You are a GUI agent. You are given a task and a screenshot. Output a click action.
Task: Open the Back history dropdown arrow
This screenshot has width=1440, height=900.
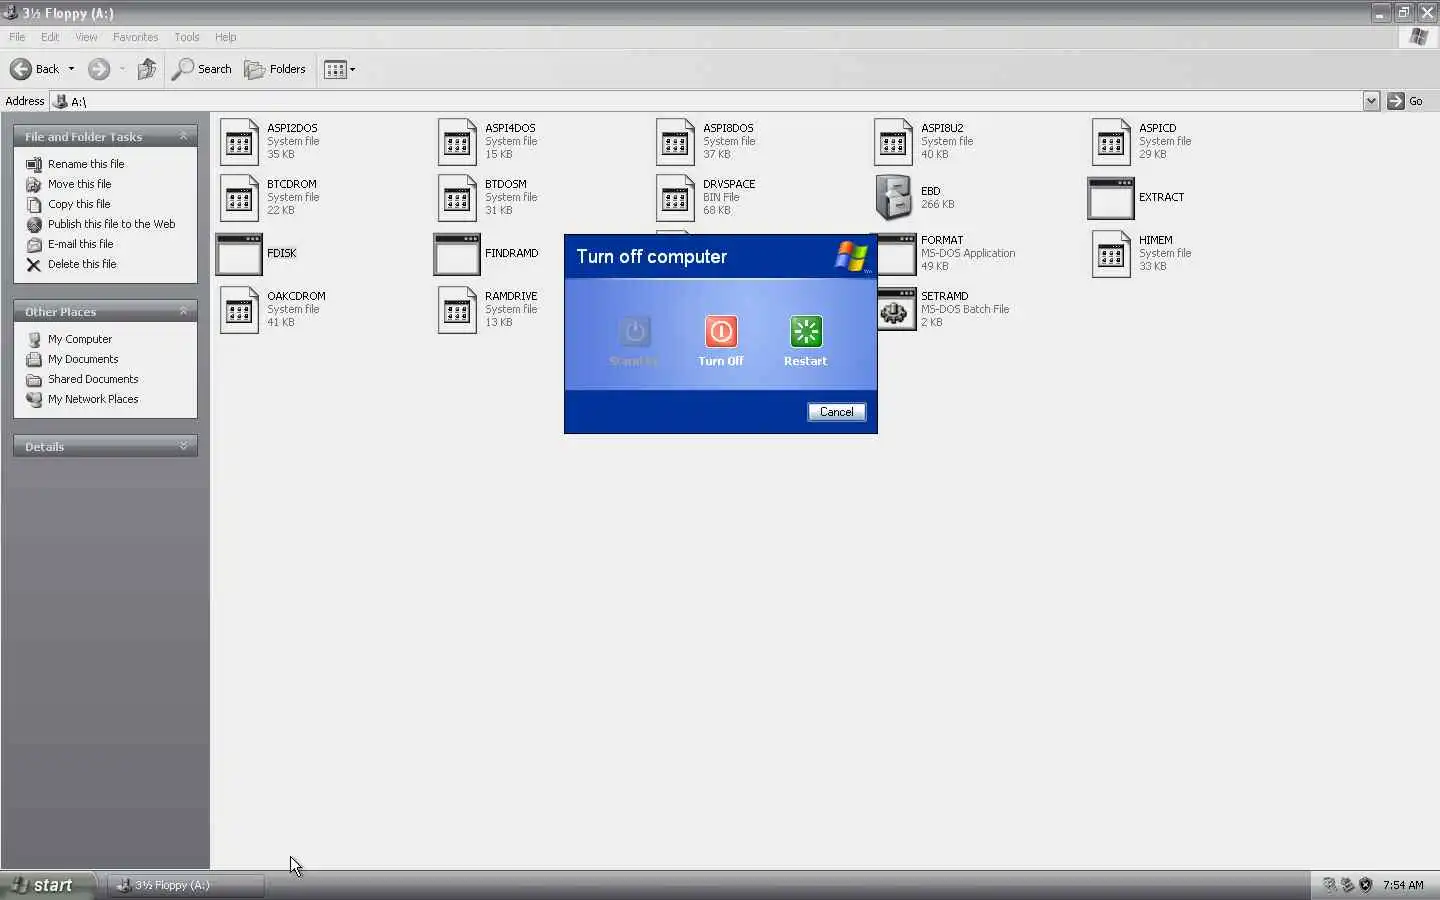[x=71, y=69]
